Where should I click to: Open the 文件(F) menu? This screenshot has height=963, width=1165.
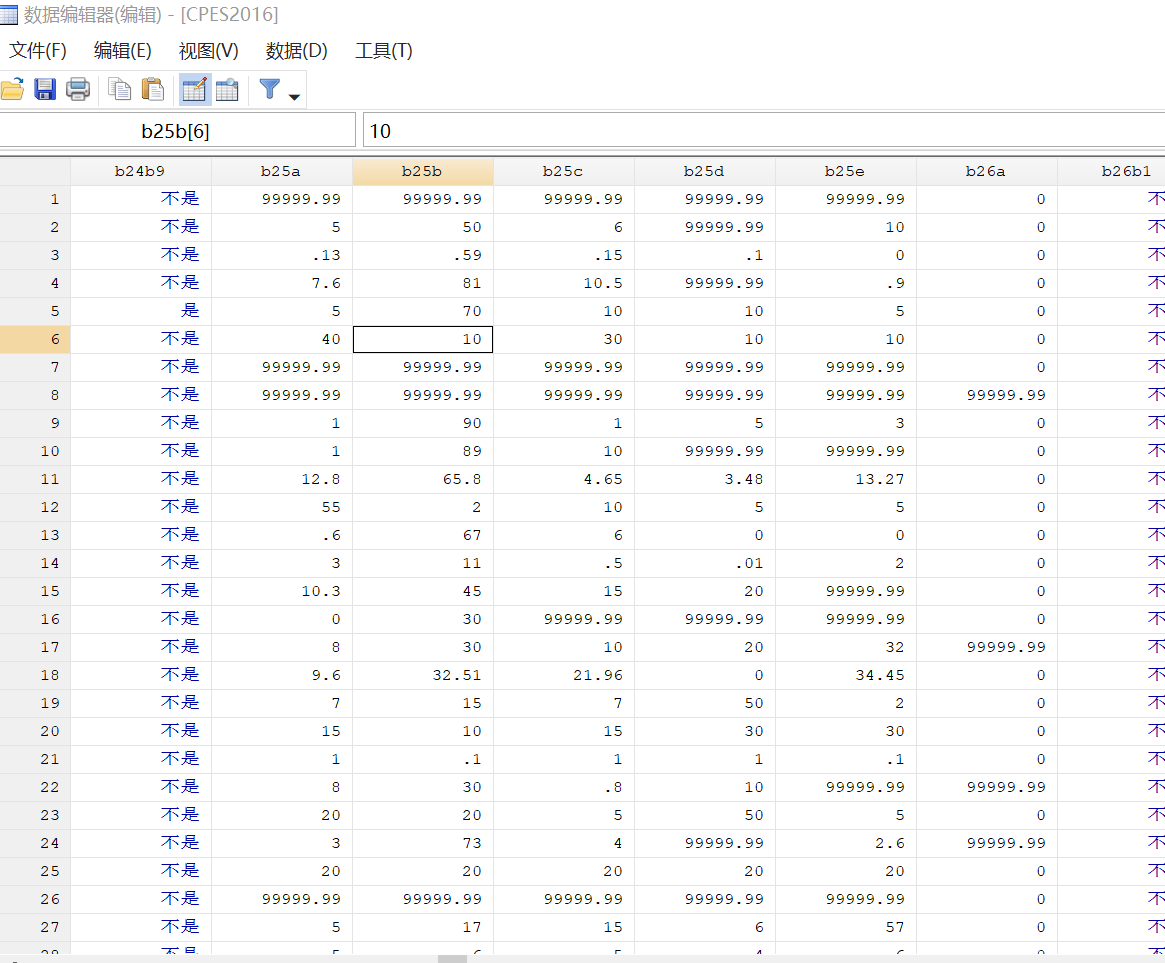click(x=38, y=51)
